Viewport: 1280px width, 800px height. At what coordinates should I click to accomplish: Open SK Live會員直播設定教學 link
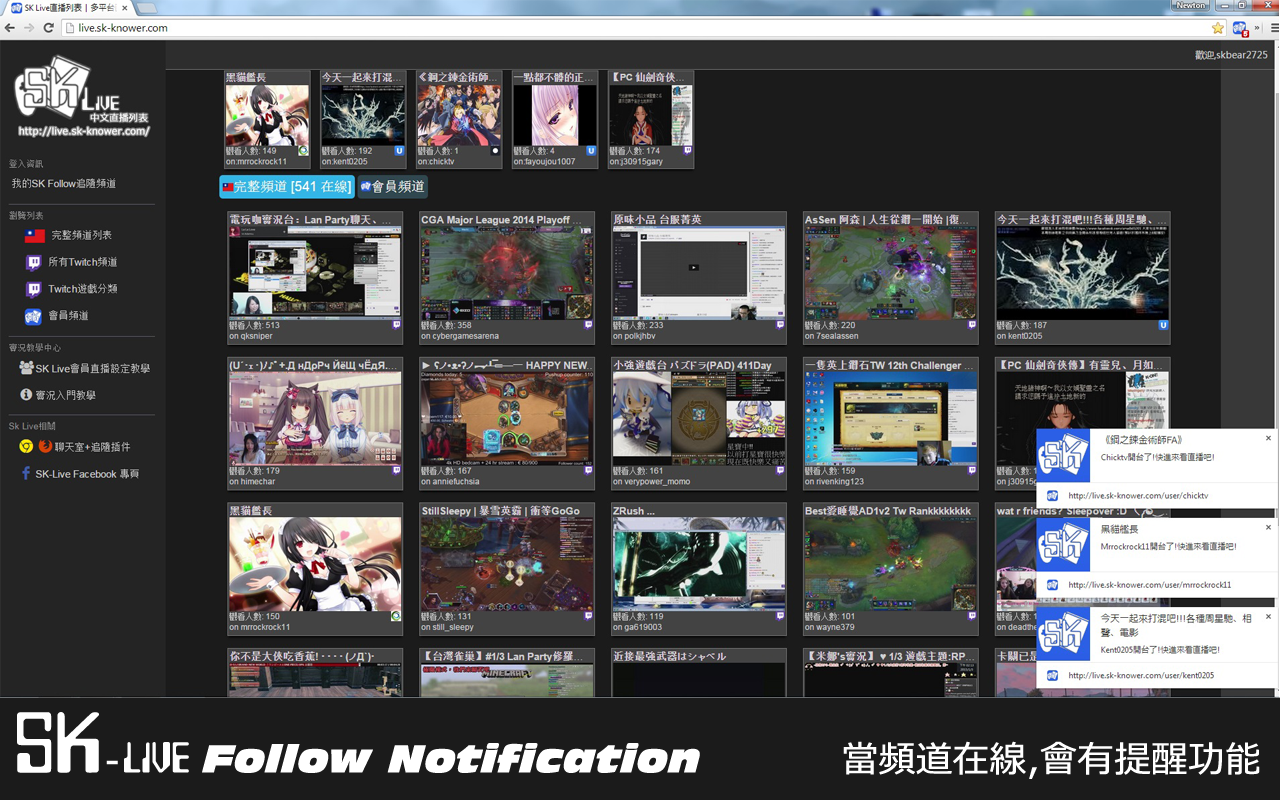85,368
